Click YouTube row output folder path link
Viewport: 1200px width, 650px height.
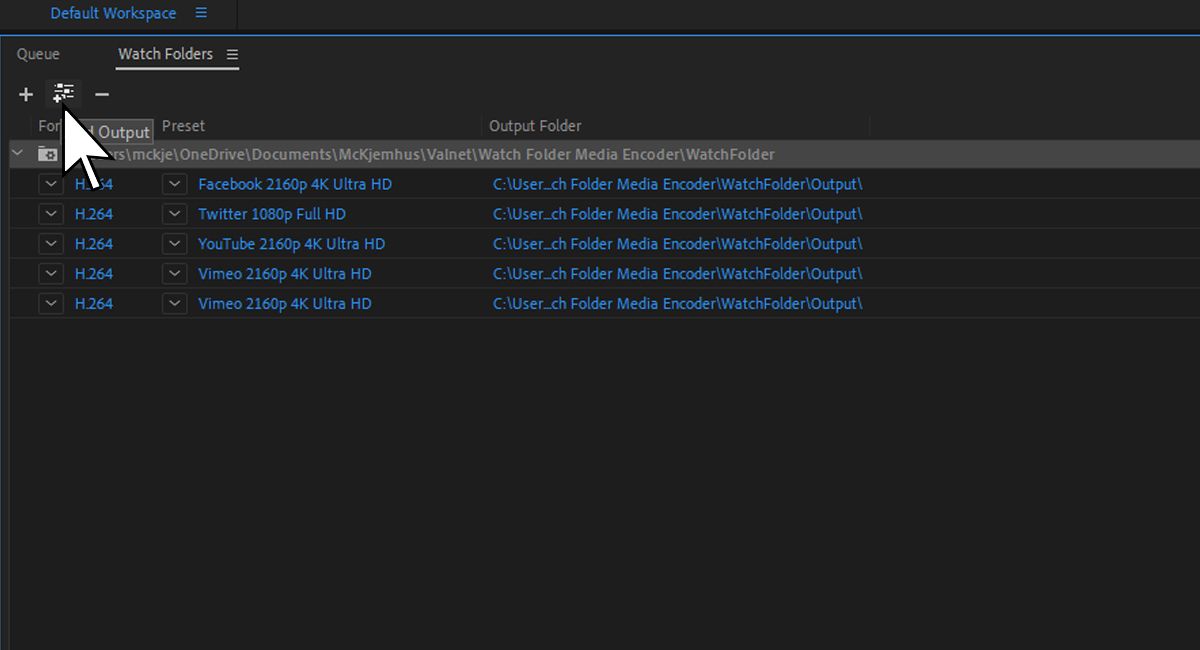point(676,244)
